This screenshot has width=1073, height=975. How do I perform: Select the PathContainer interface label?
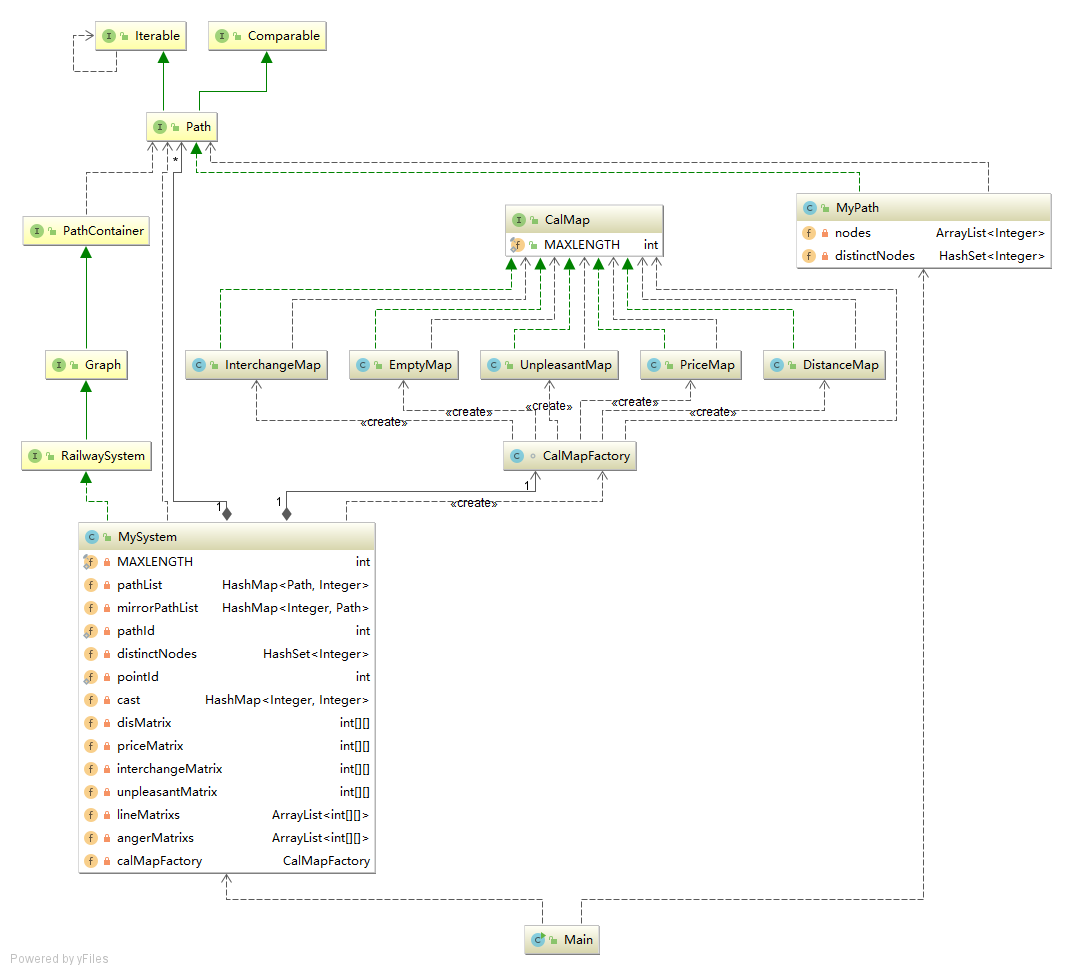pos(103,231)
